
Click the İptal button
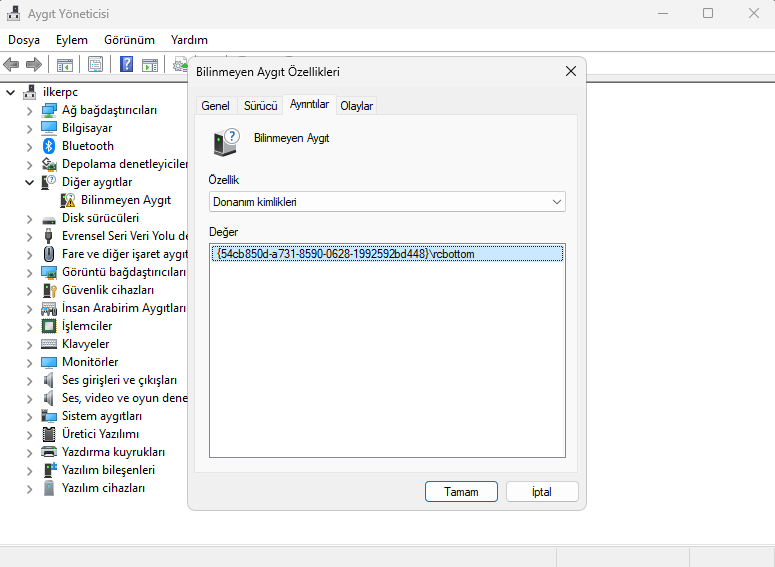[x=542, y=492]
